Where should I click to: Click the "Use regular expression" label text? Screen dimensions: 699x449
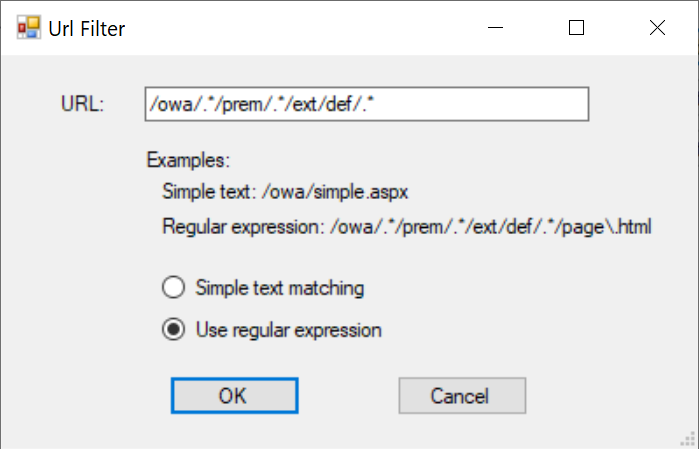[x=288, y=329]
